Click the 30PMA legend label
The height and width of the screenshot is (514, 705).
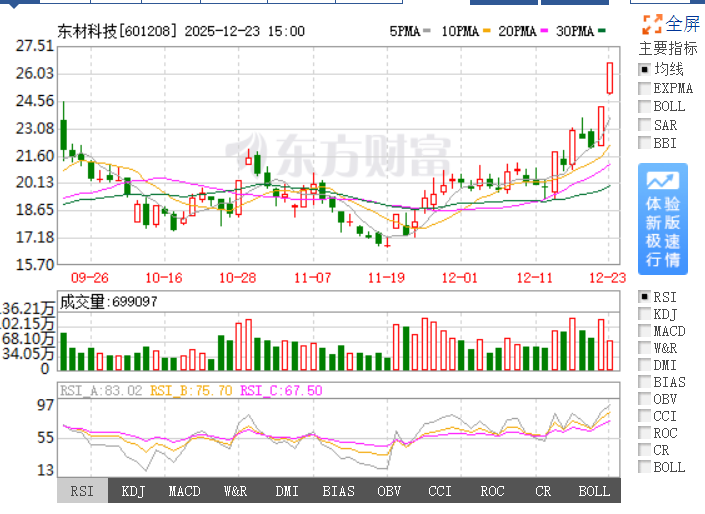(575, 31)
